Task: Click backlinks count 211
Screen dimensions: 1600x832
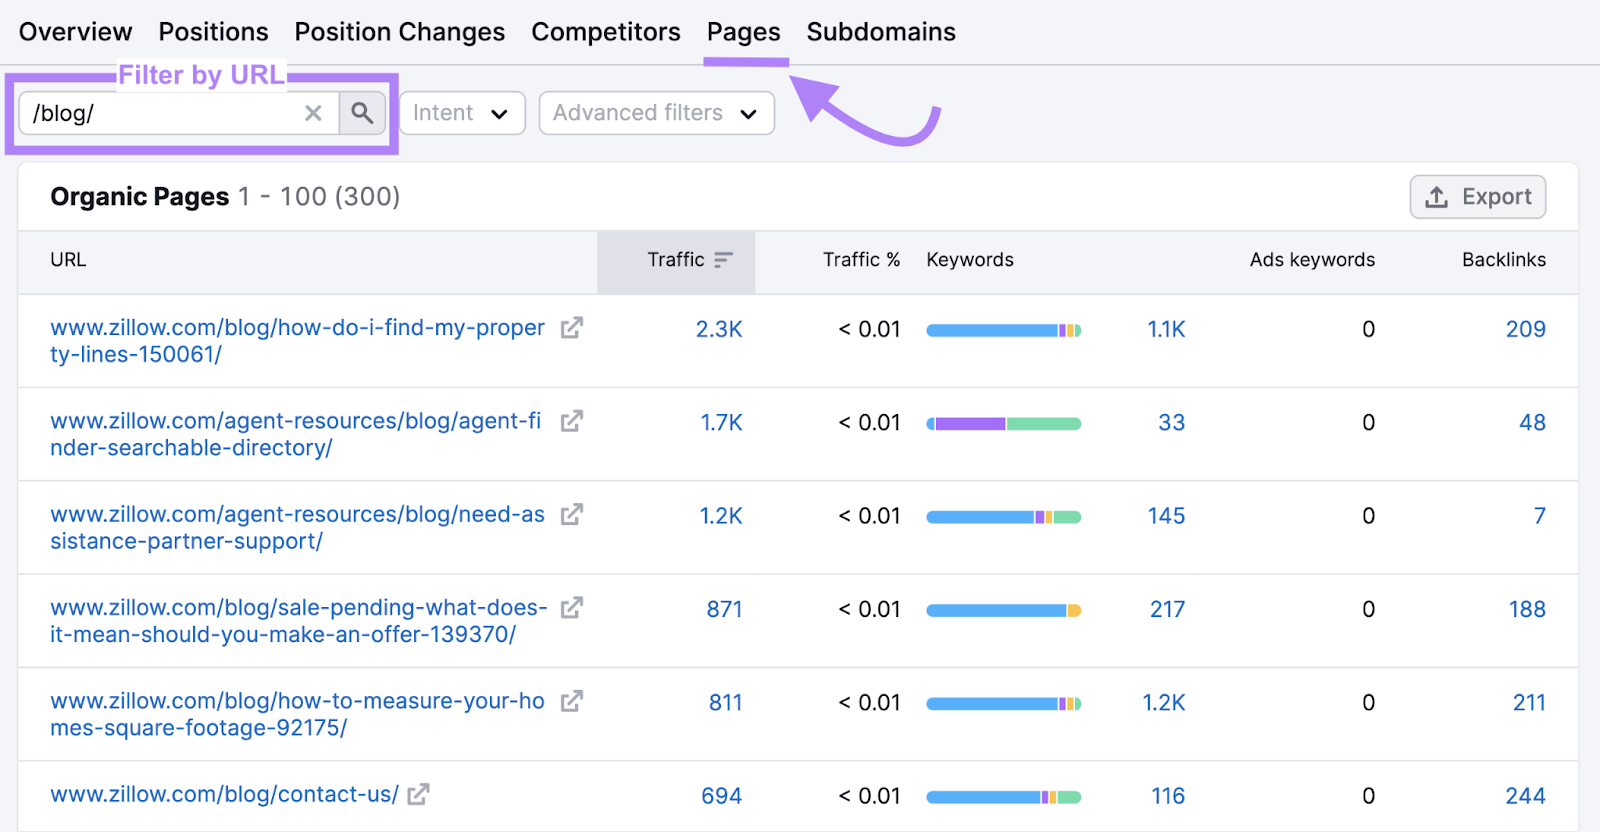Action: coord(1529,703)
